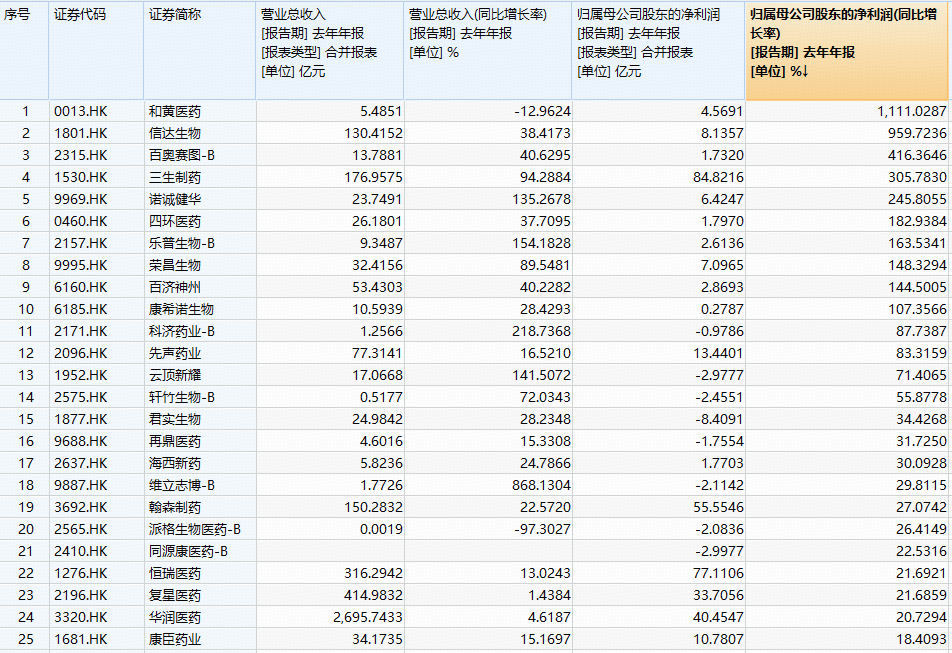Click empty revenue cell for 同源康医药-B
Viewport: 952px width, 653px height.
[329, 551]
